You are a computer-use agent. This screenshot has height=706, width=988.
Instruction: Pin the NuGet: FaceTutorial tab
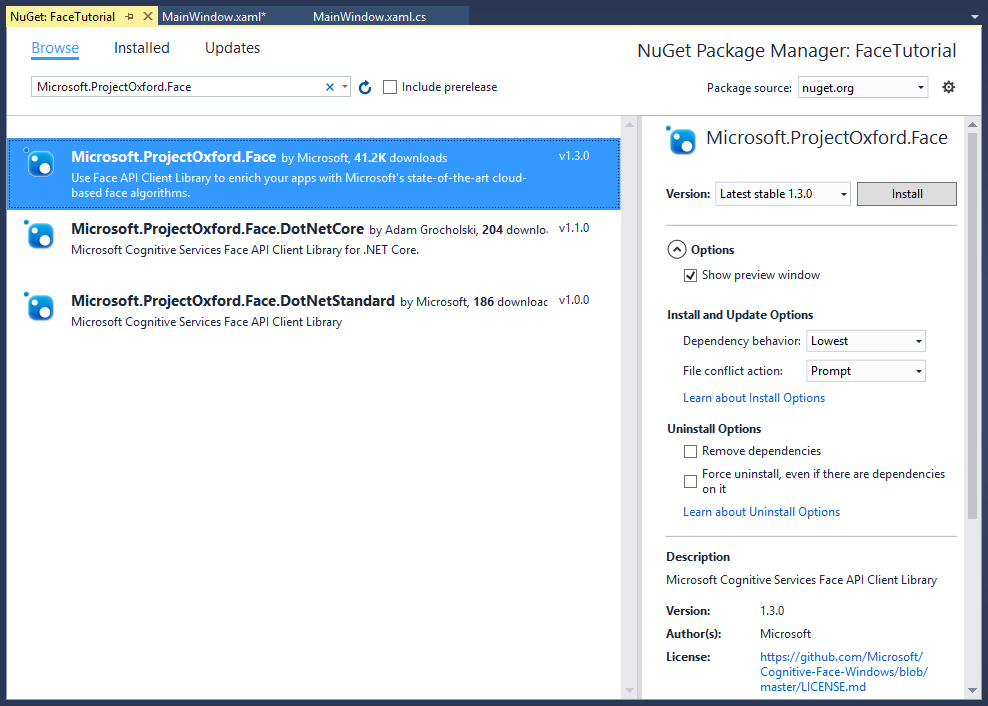(x=130, y=16)
